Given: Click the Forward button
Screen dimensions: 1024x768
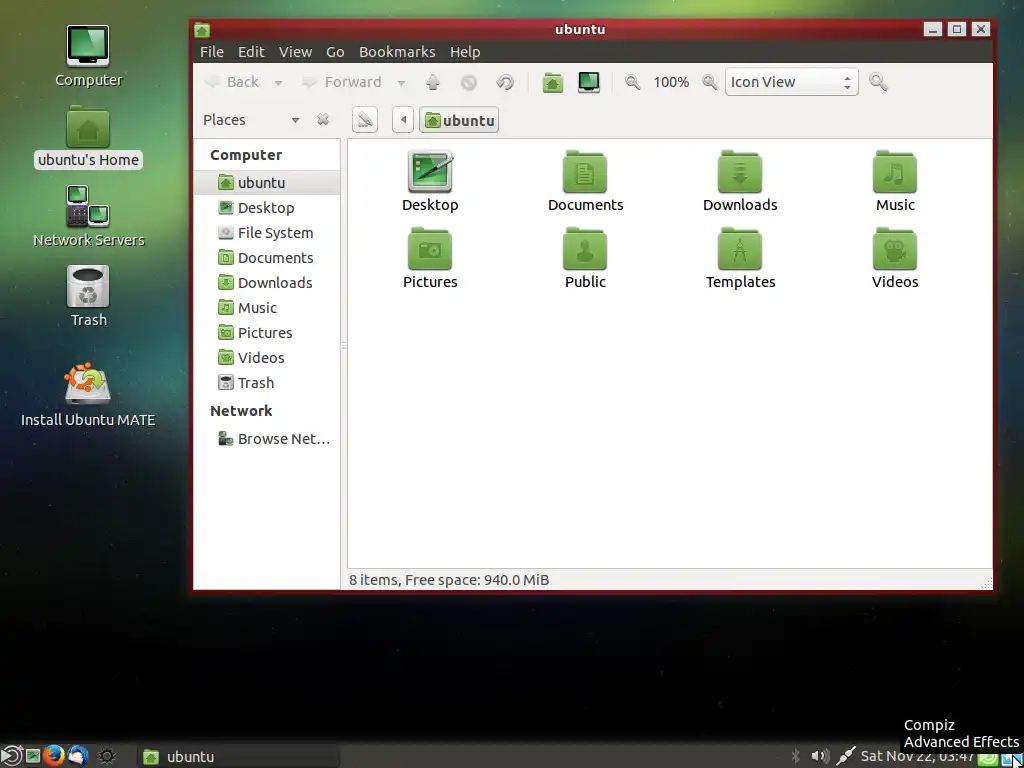Looking at the screenshot, I should click(x=342, y=82).
